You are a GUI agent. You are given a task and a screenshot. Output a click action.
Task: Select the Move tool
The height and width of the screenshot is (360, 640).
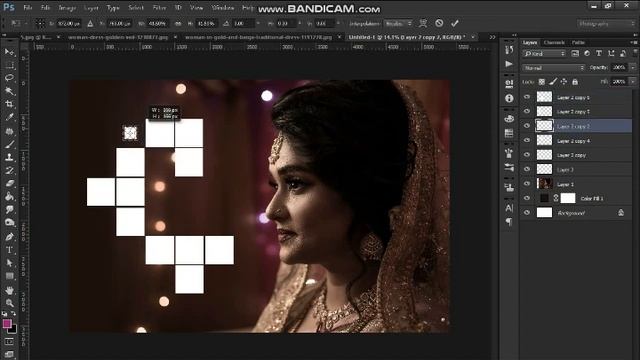coord(9,52)
